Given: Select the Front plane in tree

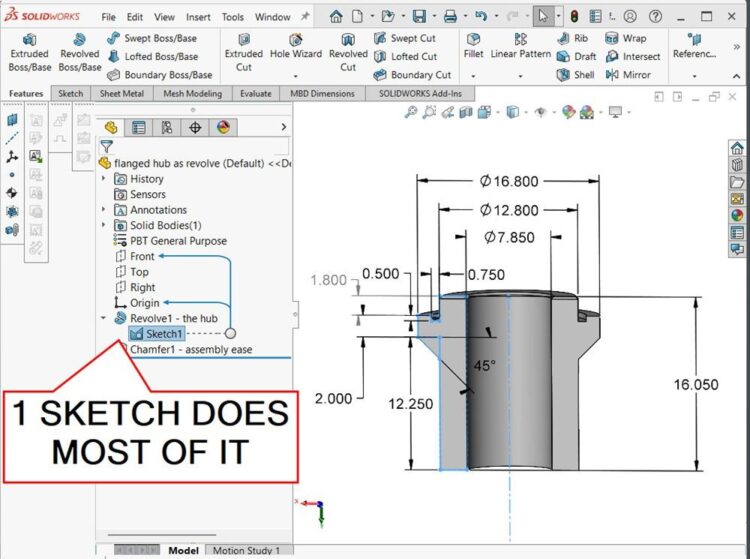Looking at the screenshot, I should 135,256.
